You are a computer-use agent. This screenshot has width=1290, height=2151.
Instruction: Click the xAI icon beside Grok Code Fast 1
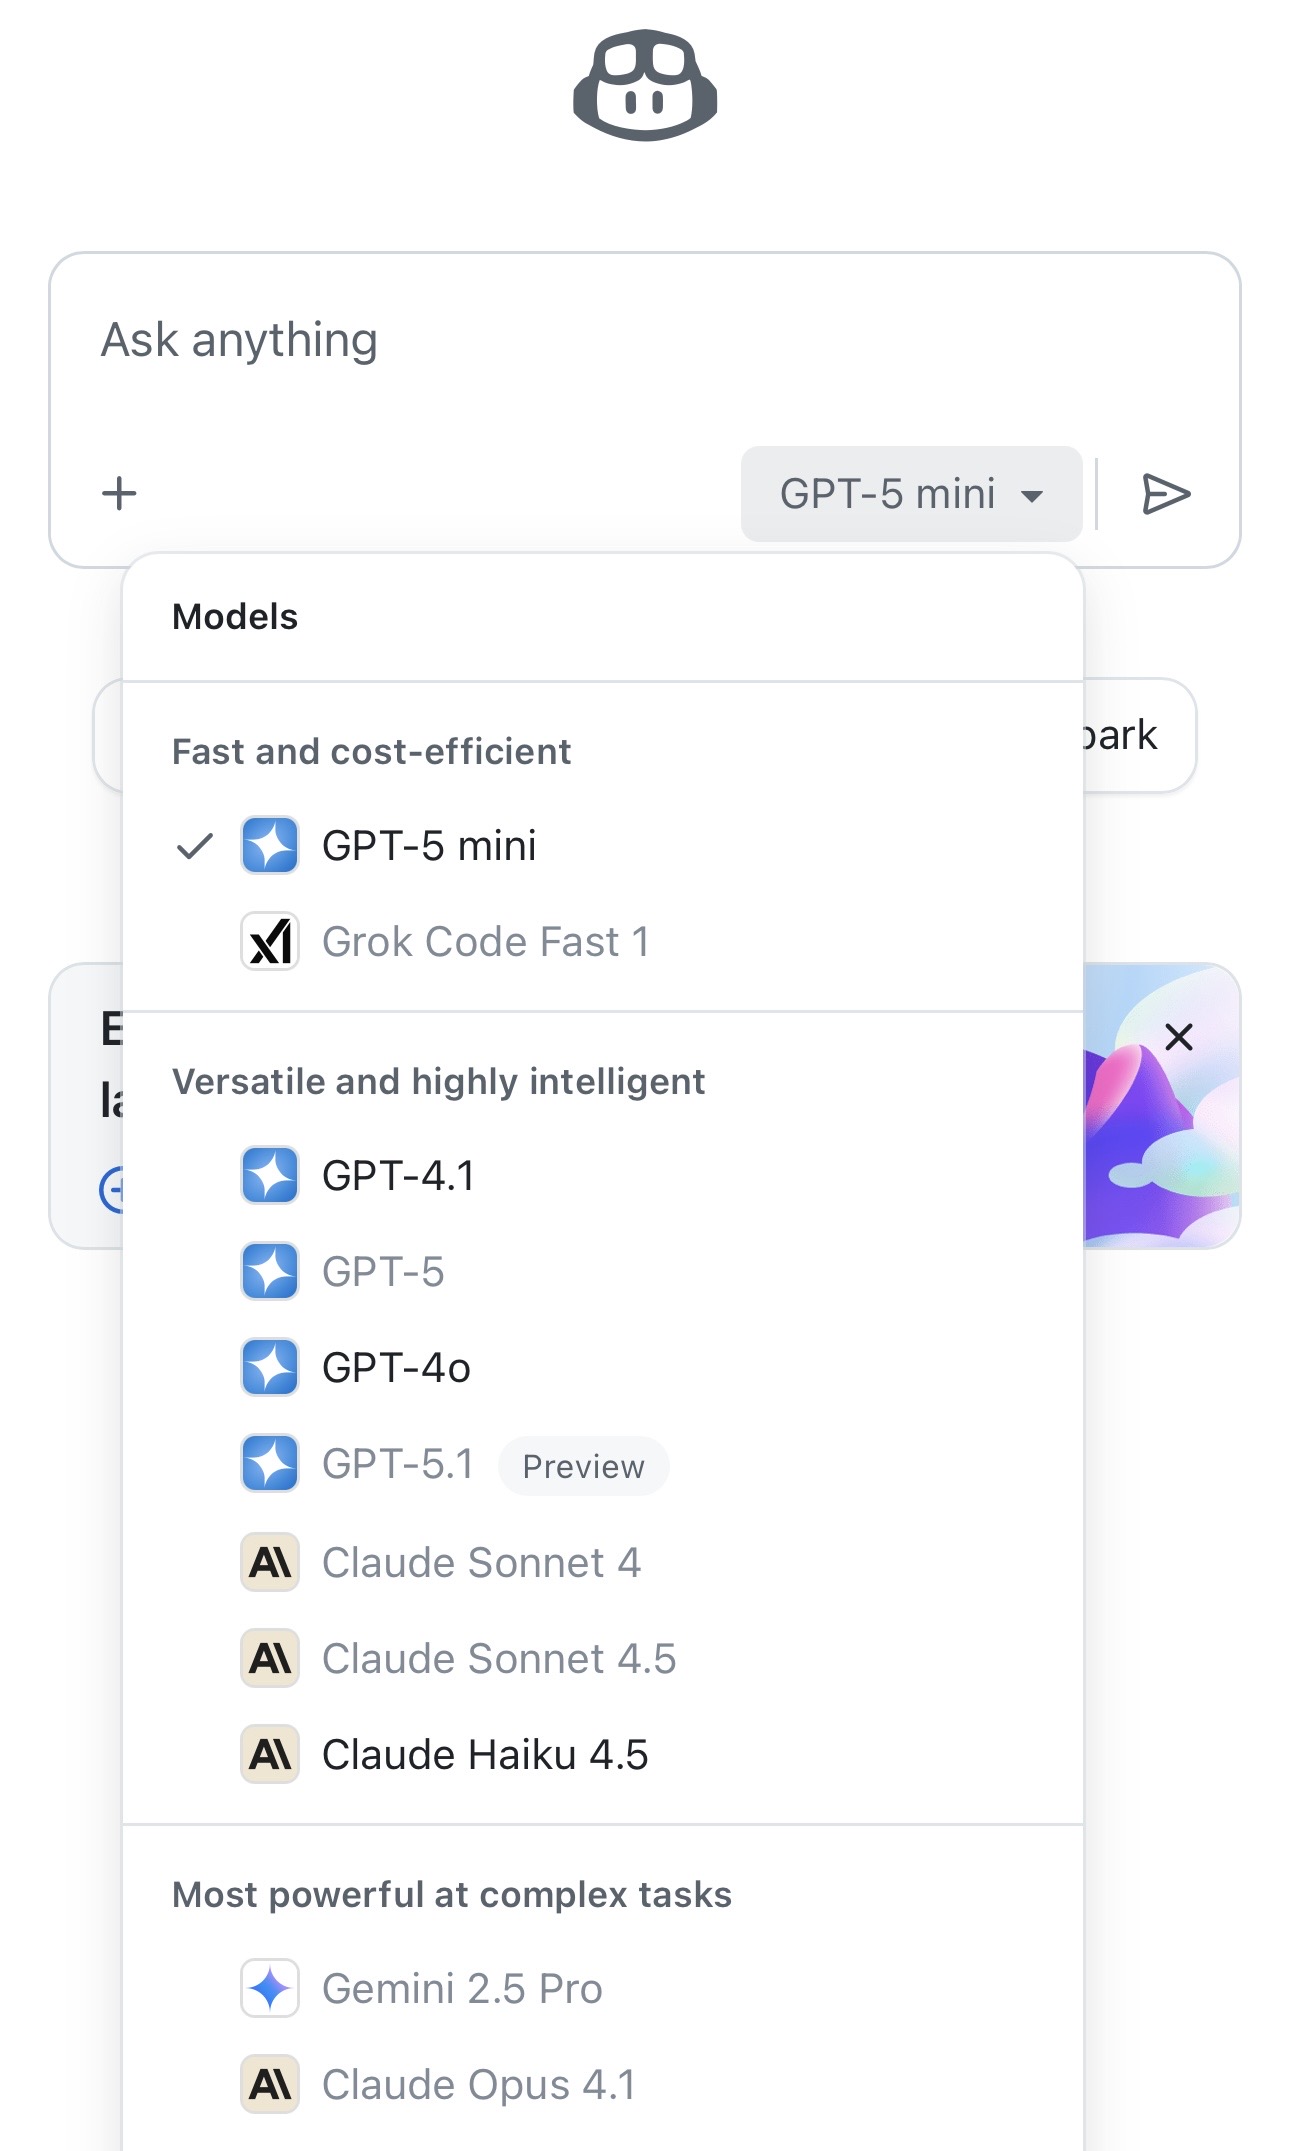pos(270,942)
